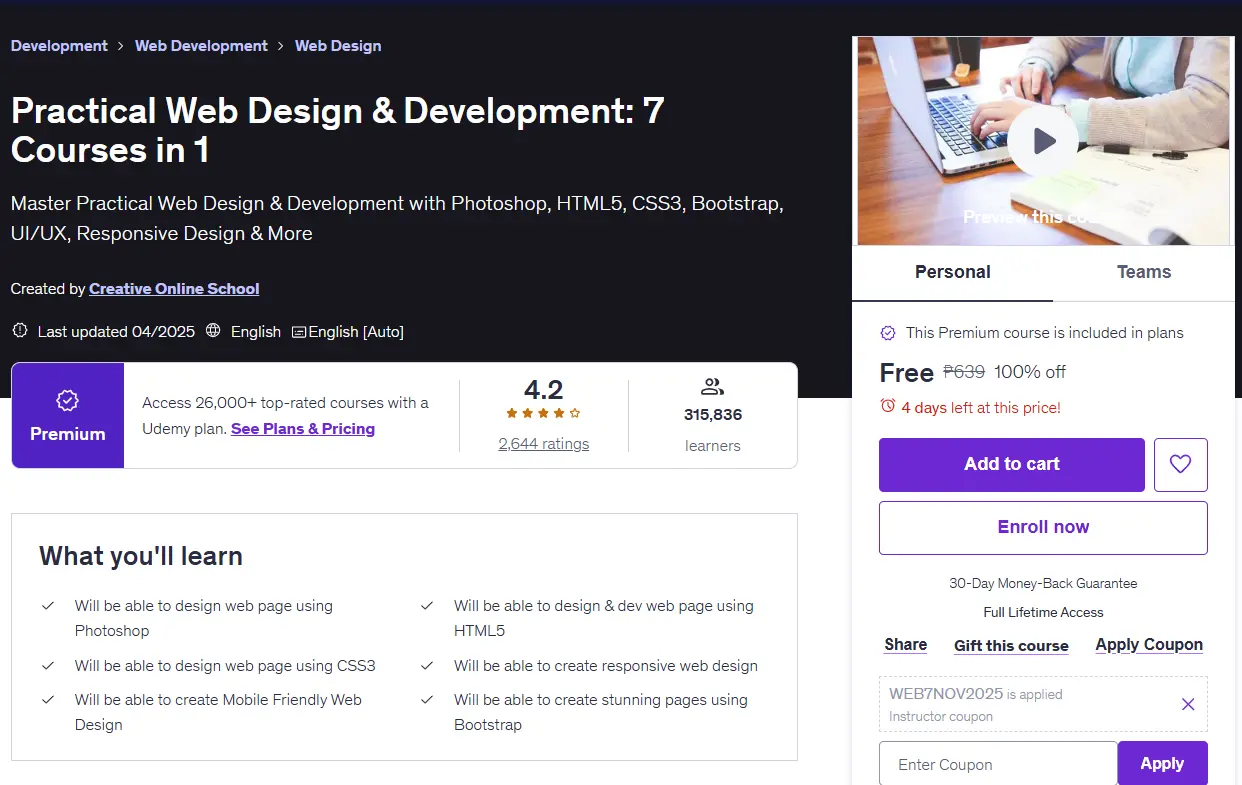Click 'This Premium course is included in plans'
This screenshot has height=785, width=1242.
(1044, 332)
